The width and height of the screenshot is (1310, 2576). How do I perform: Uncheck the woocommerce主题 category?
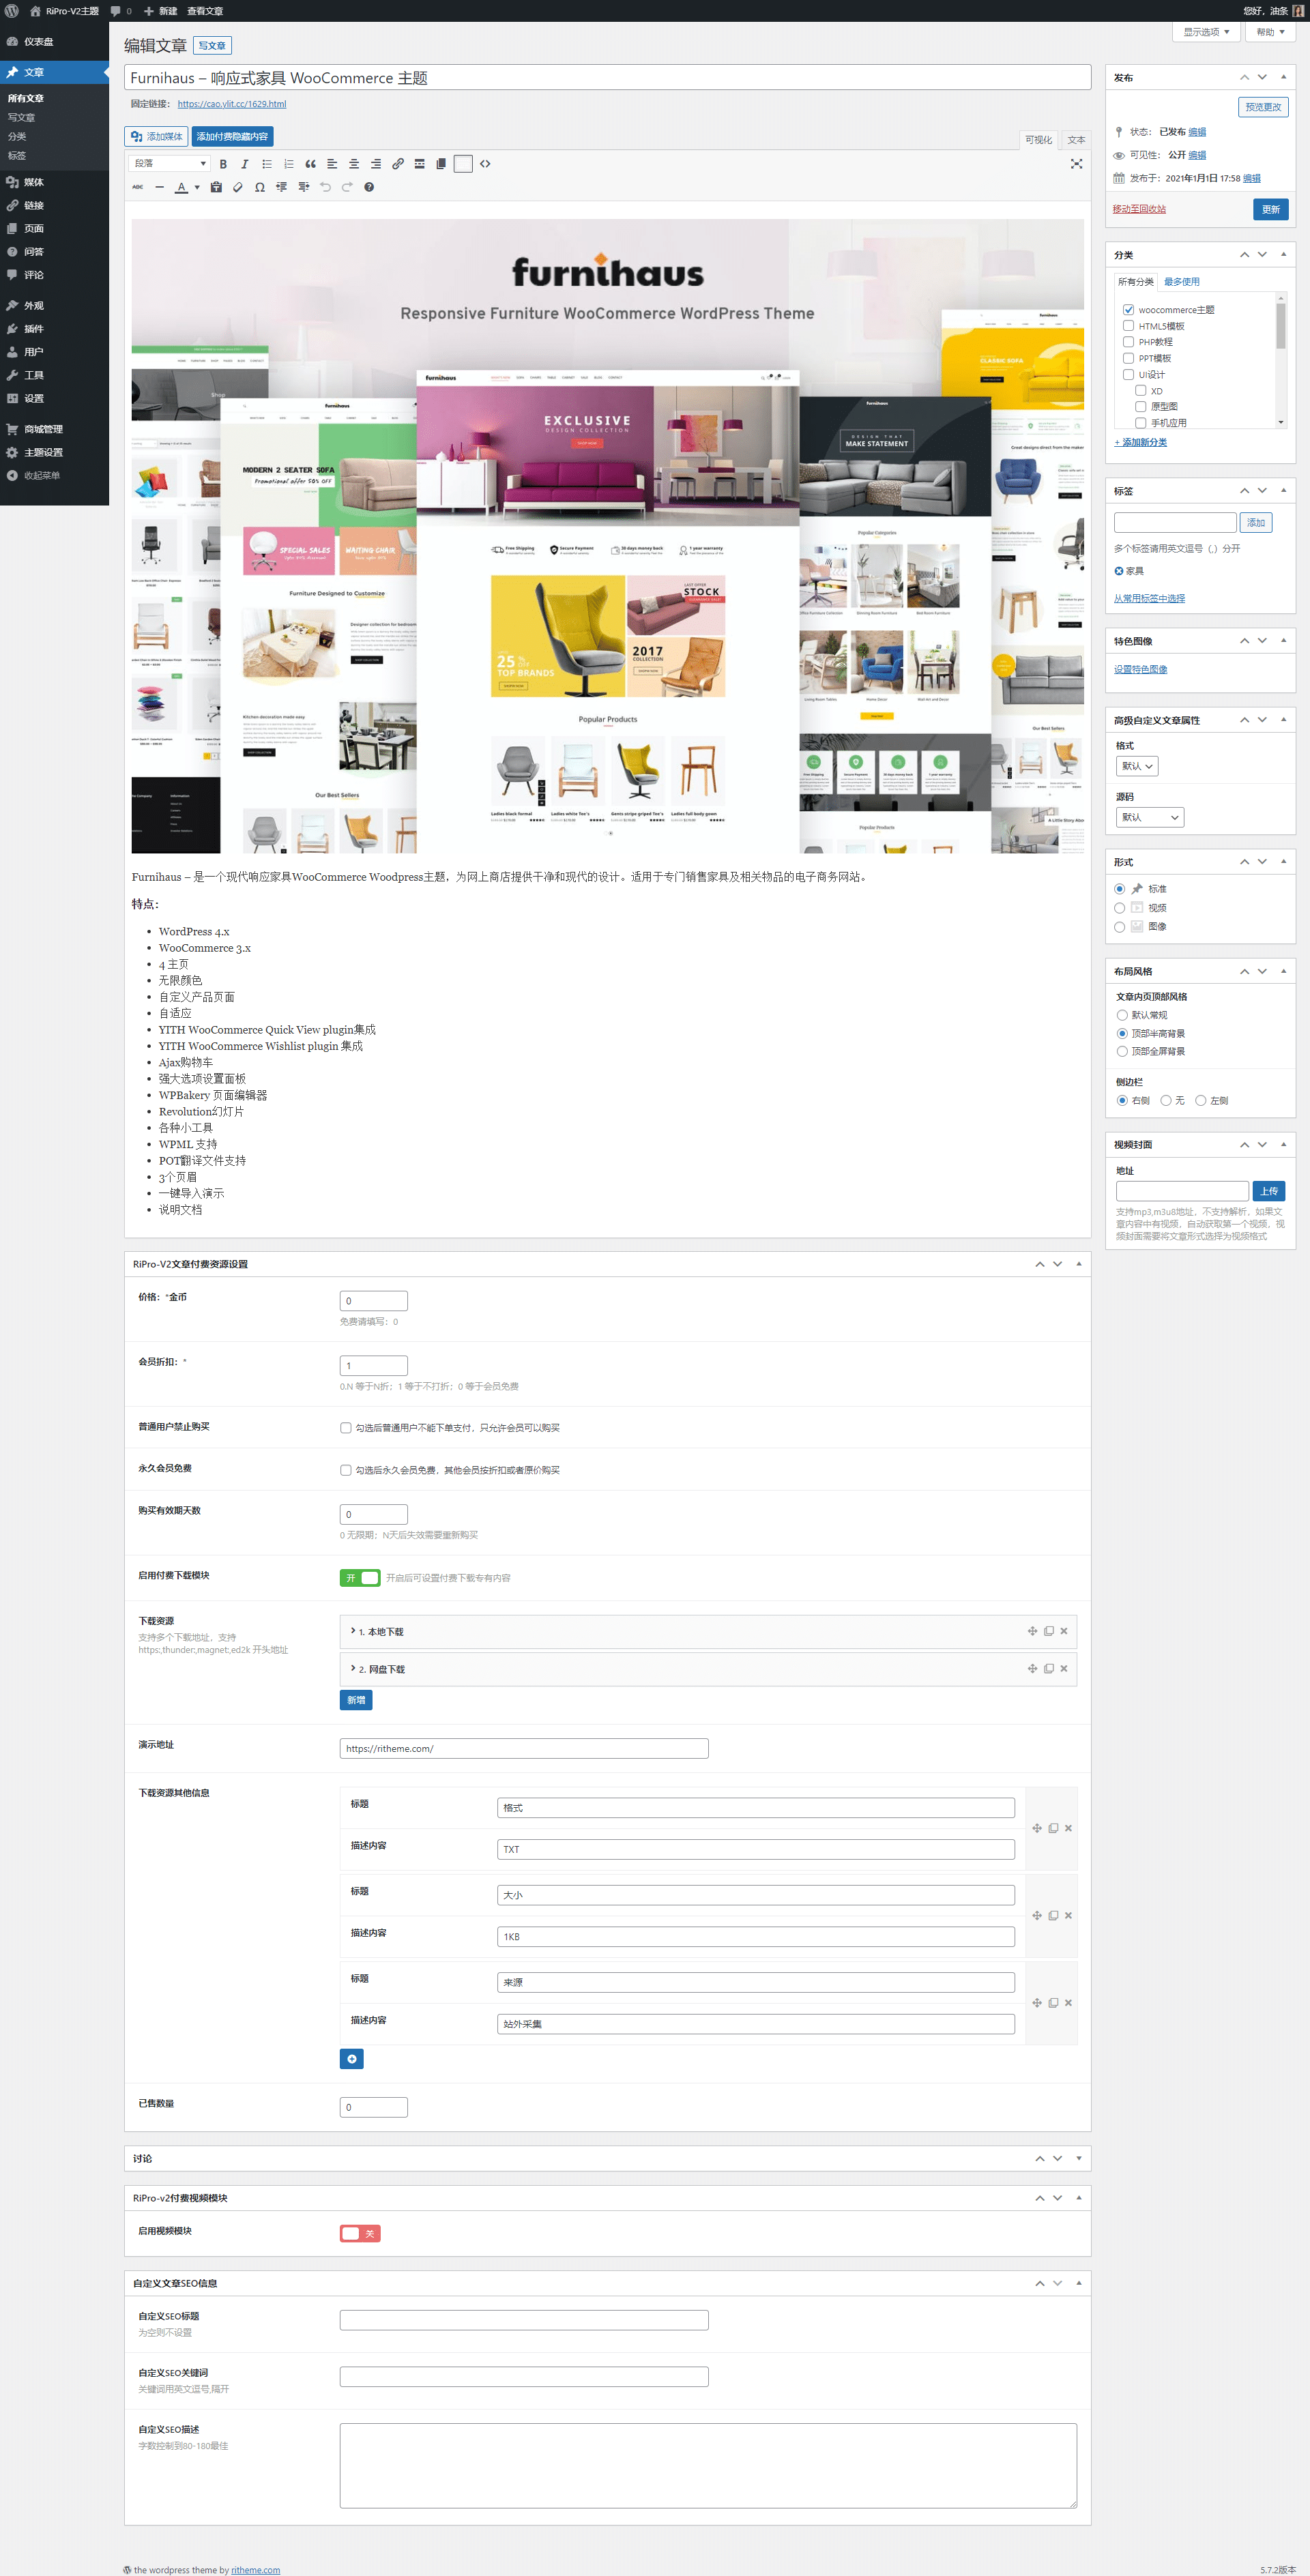pyautogui.click(x=1128, y=310)
